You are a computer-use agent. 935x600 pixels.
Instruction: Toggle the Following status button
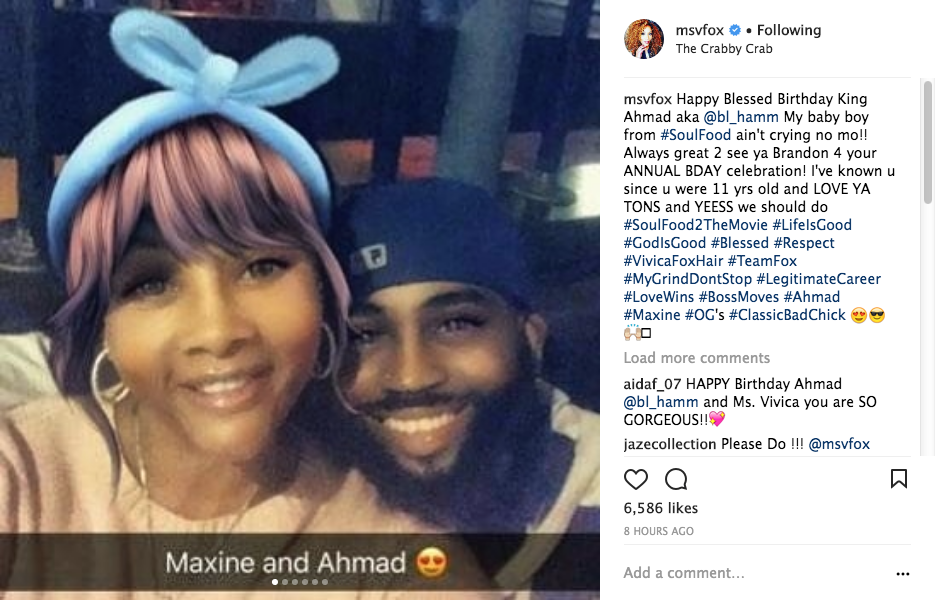pyautogui.click(x=789, y=30)
